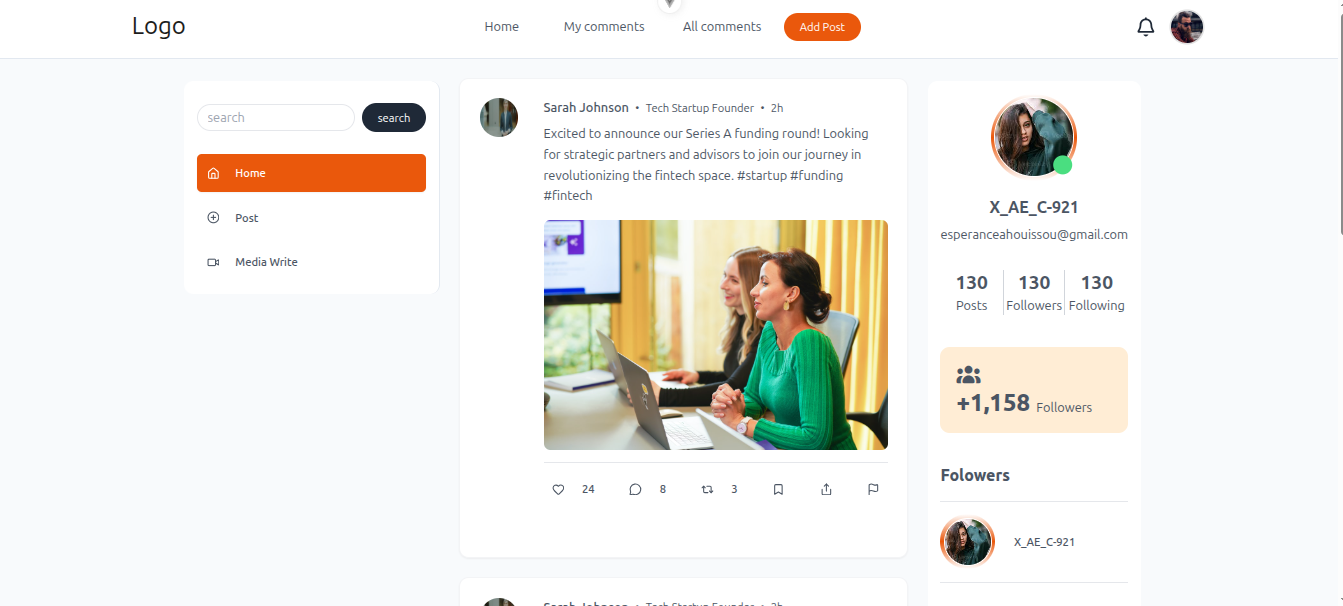Click the followers group icon in orange card

pos(968,376)
